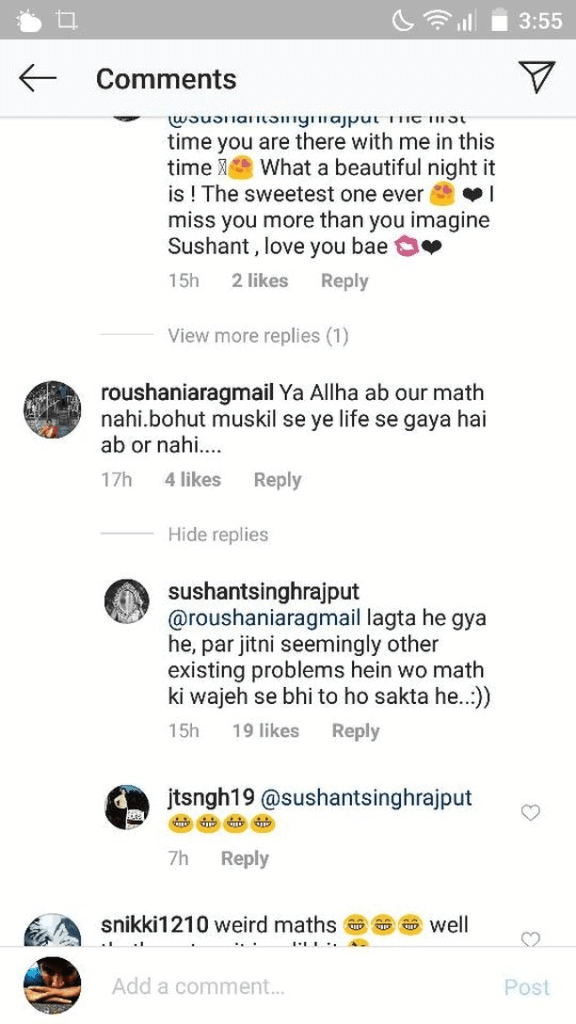576x1024 pixels.
Task: Open sushantsinghrajput's avatar in the reply
Action: tap(127, 601)
